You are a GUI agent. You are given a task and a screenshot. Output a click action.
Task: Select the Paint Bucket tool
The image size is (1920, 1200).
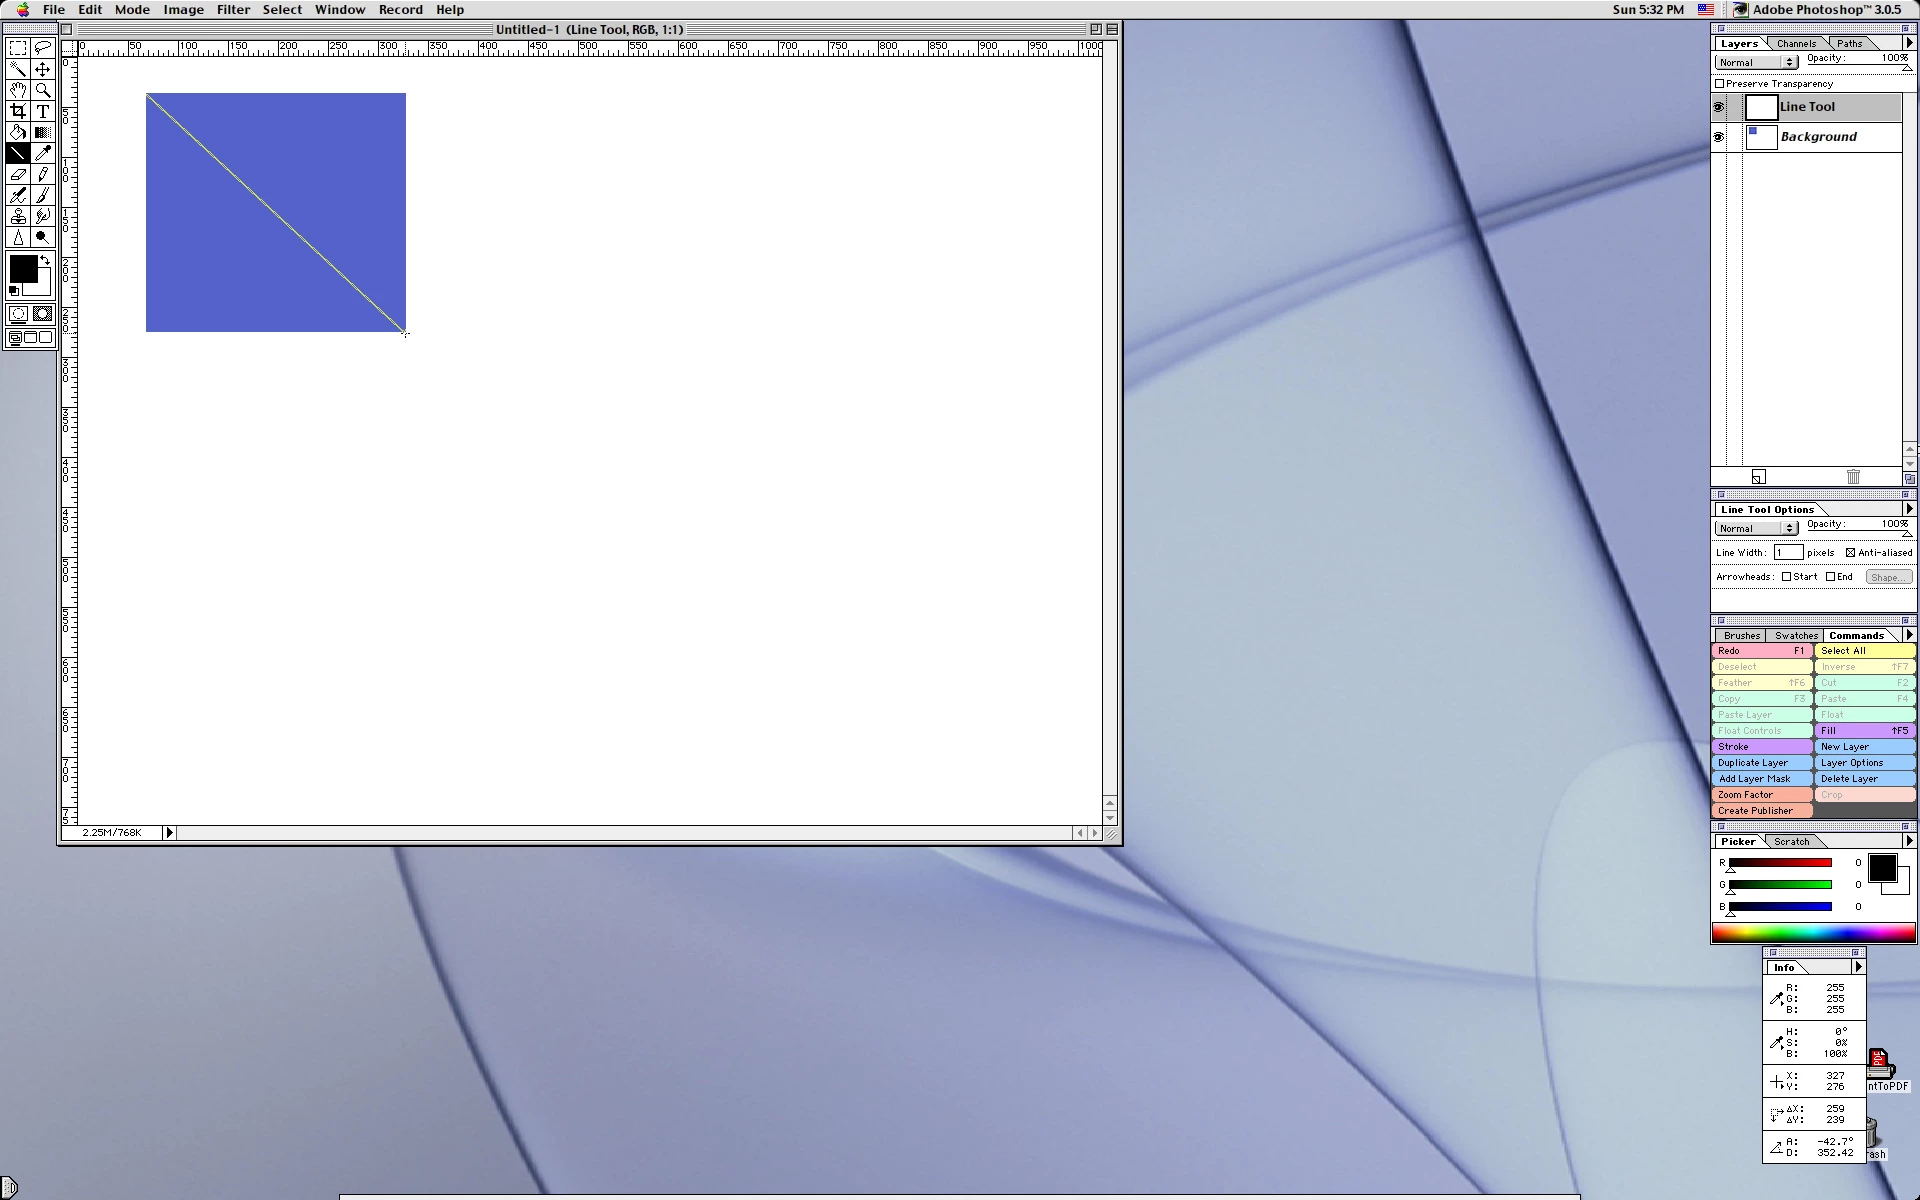point(18,132)
